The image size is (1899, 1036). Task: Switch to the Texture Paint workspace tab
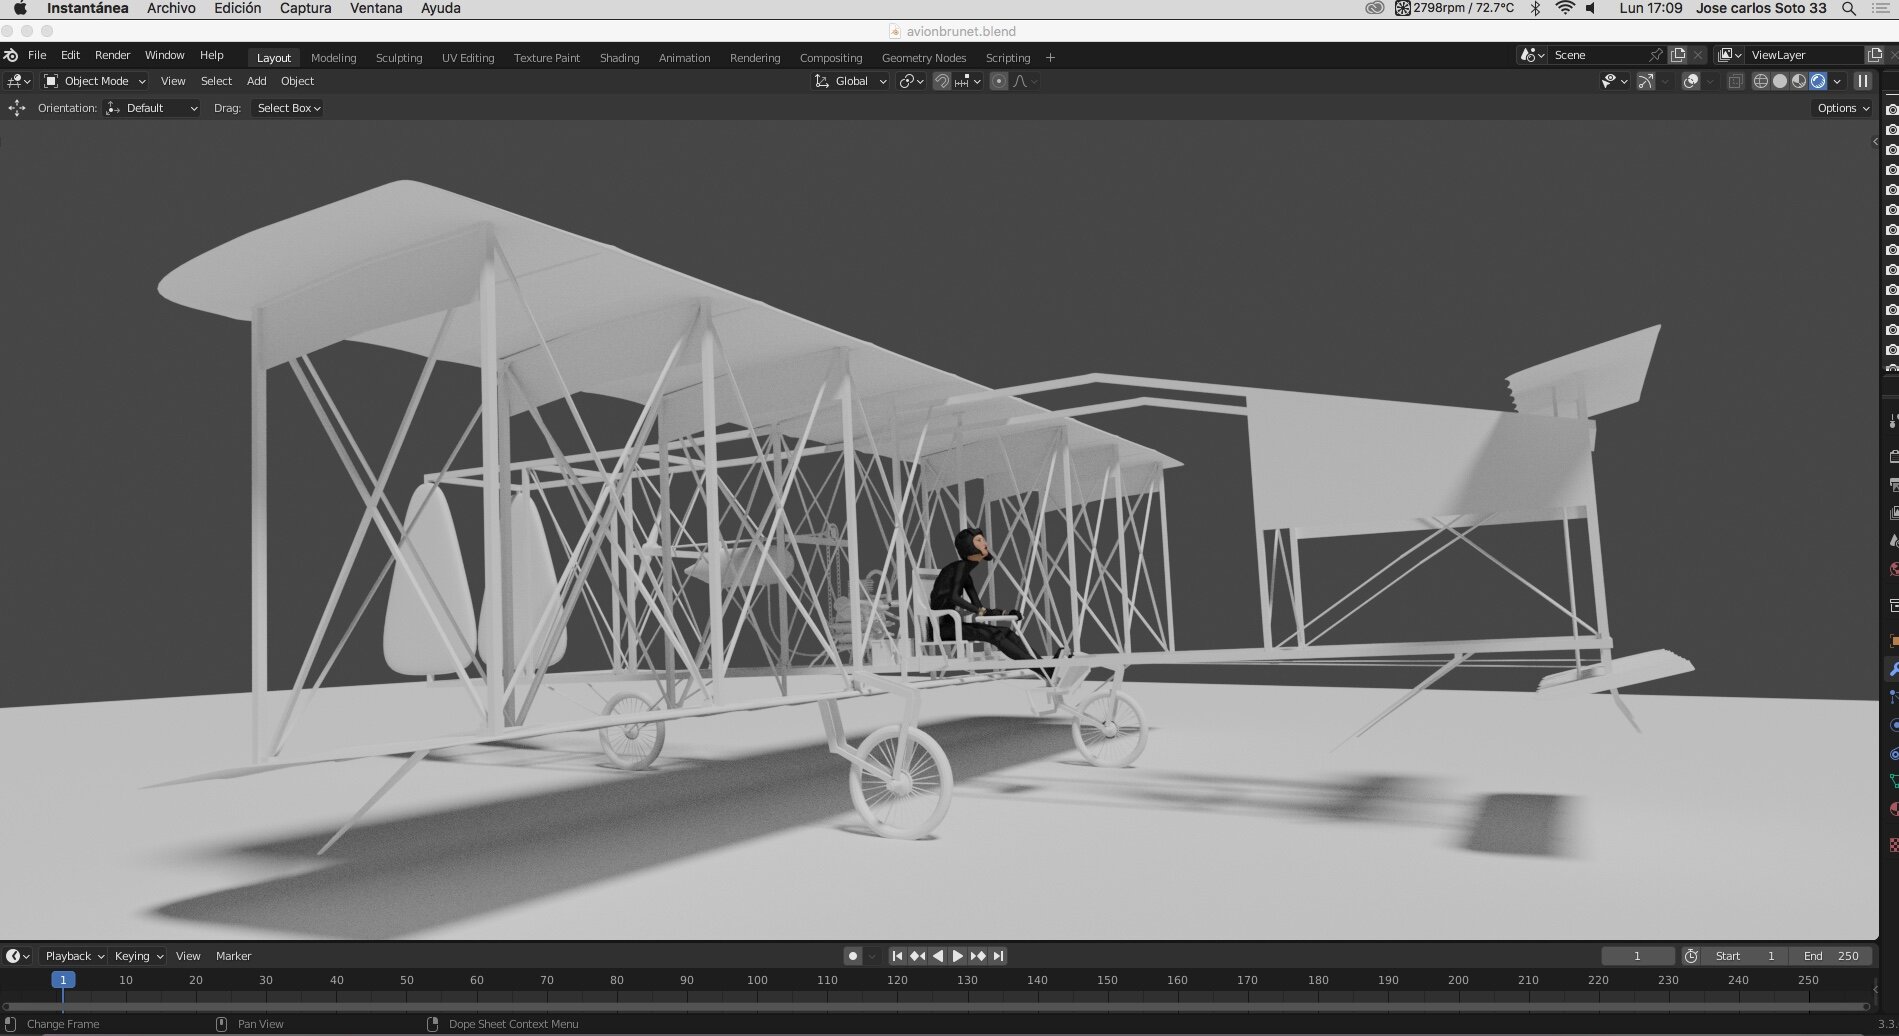(x=547, y=58)
